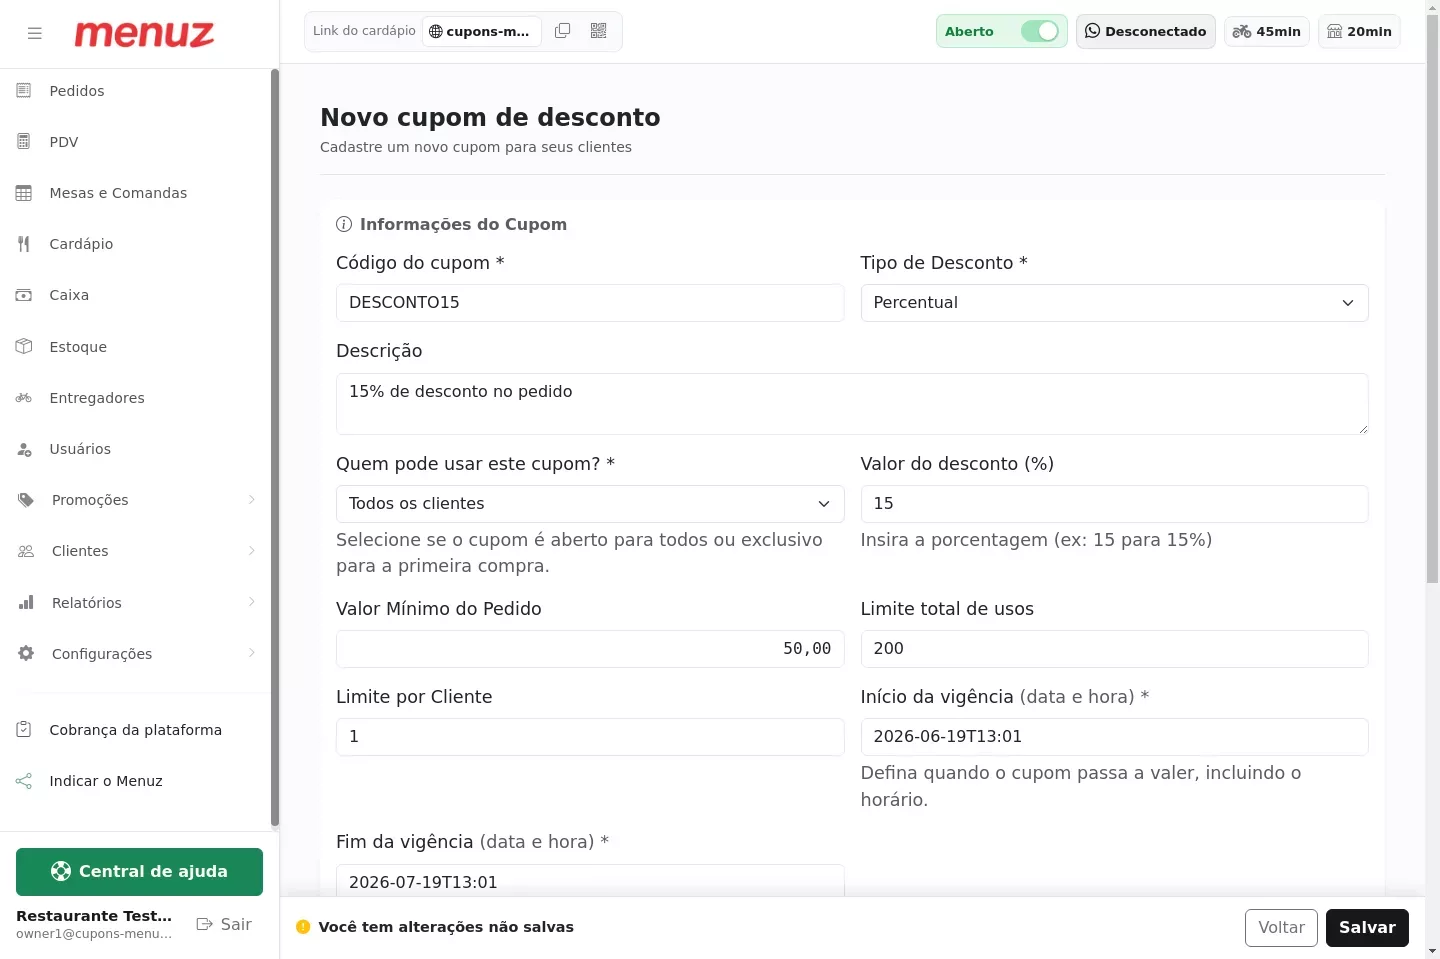Viewport: 1440px width, 959px height.
Task: Click the Valor Mínimo do Pedido field
Action: coord(590,649)
